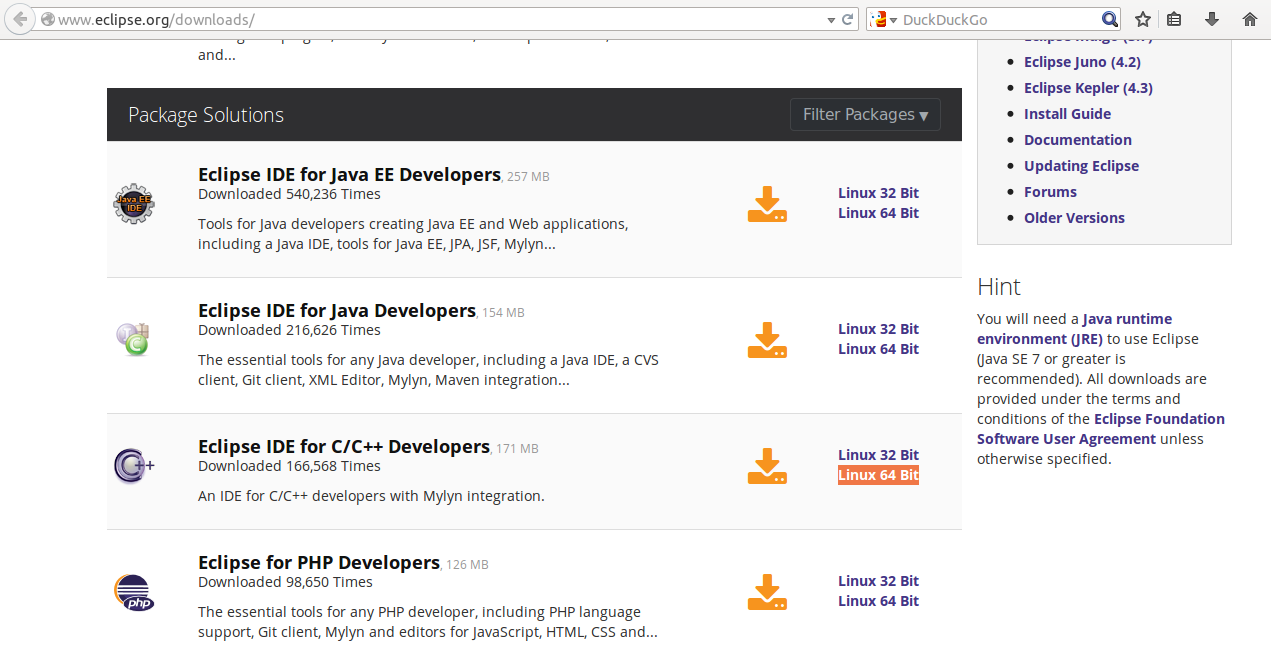Click C/C++ orange download icon
1271x665 pixels.
pos(767,466)
